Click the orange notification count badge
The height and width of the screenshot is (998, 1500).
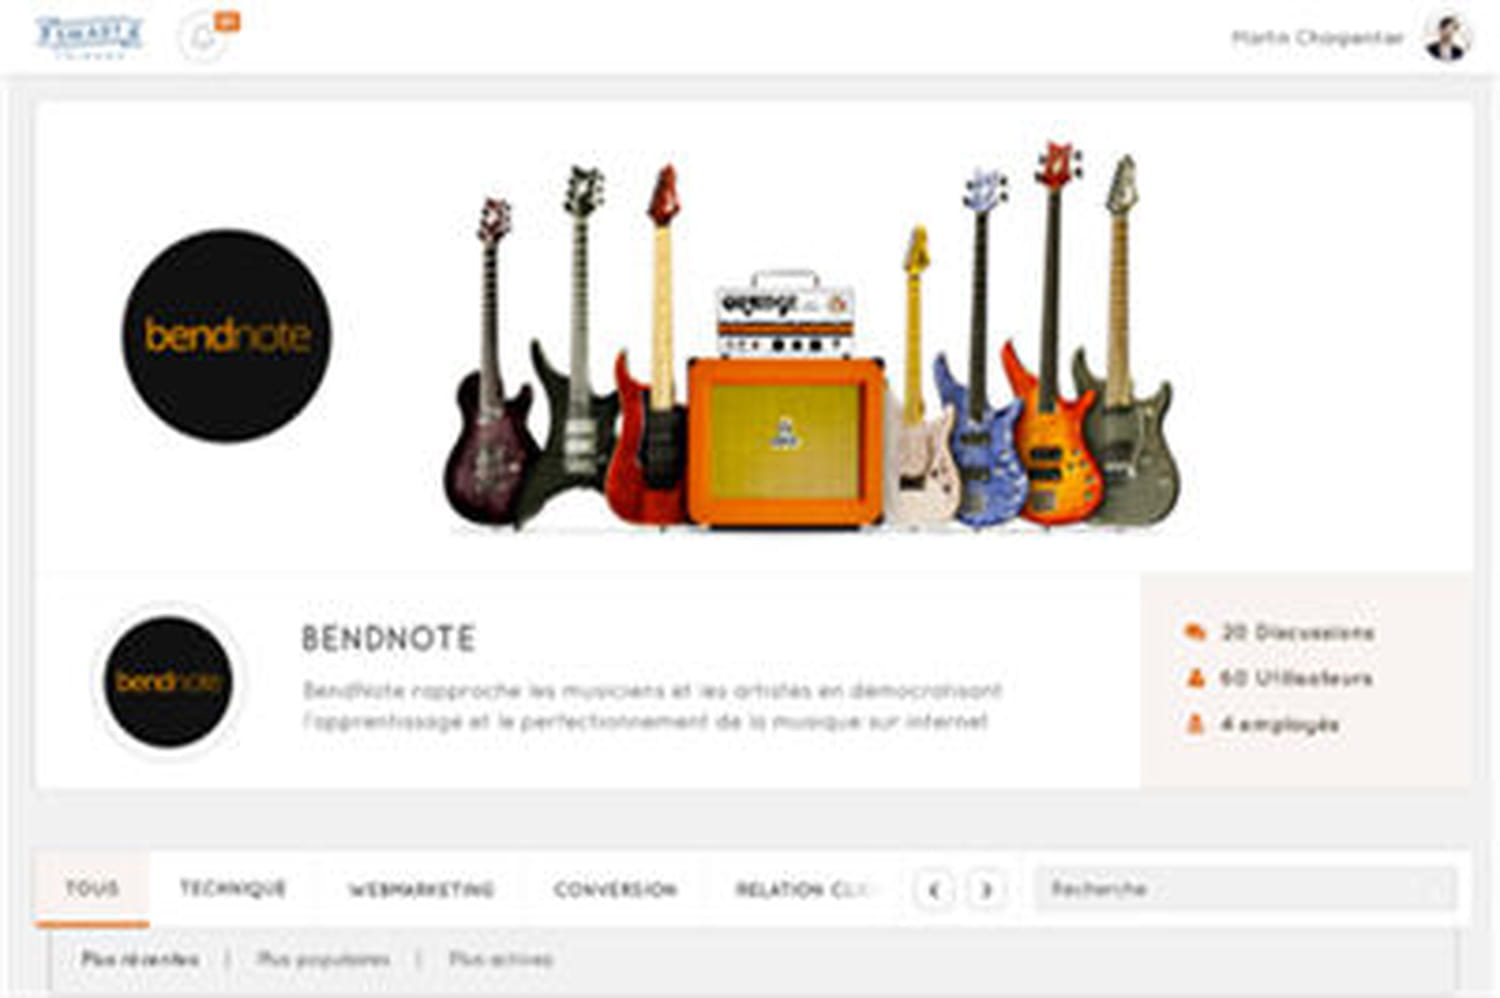228,22
